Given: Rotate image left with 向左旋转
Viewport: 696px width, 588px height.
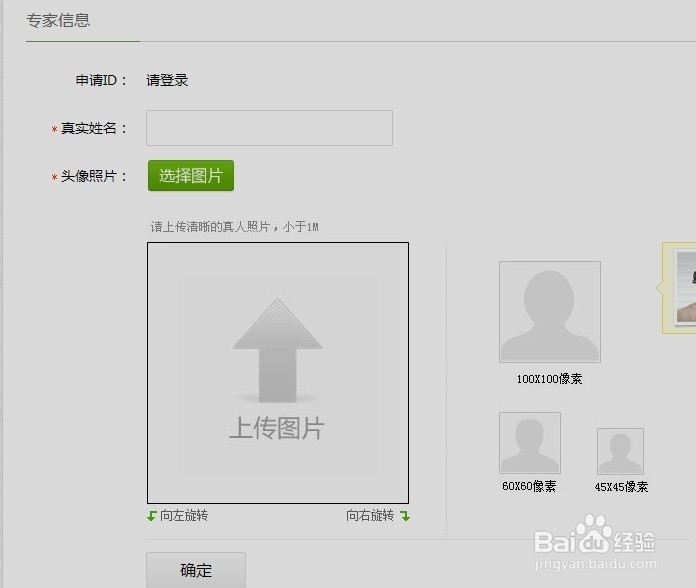Looking at the screenshot, I should coord(178,516).
